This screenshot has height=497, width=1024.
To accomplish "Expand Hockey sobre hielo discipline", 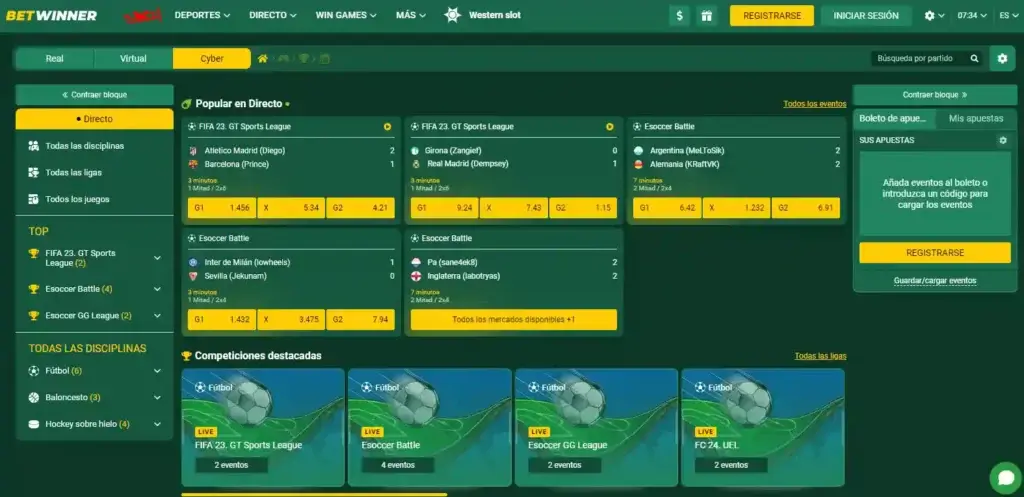I will 157,424.
